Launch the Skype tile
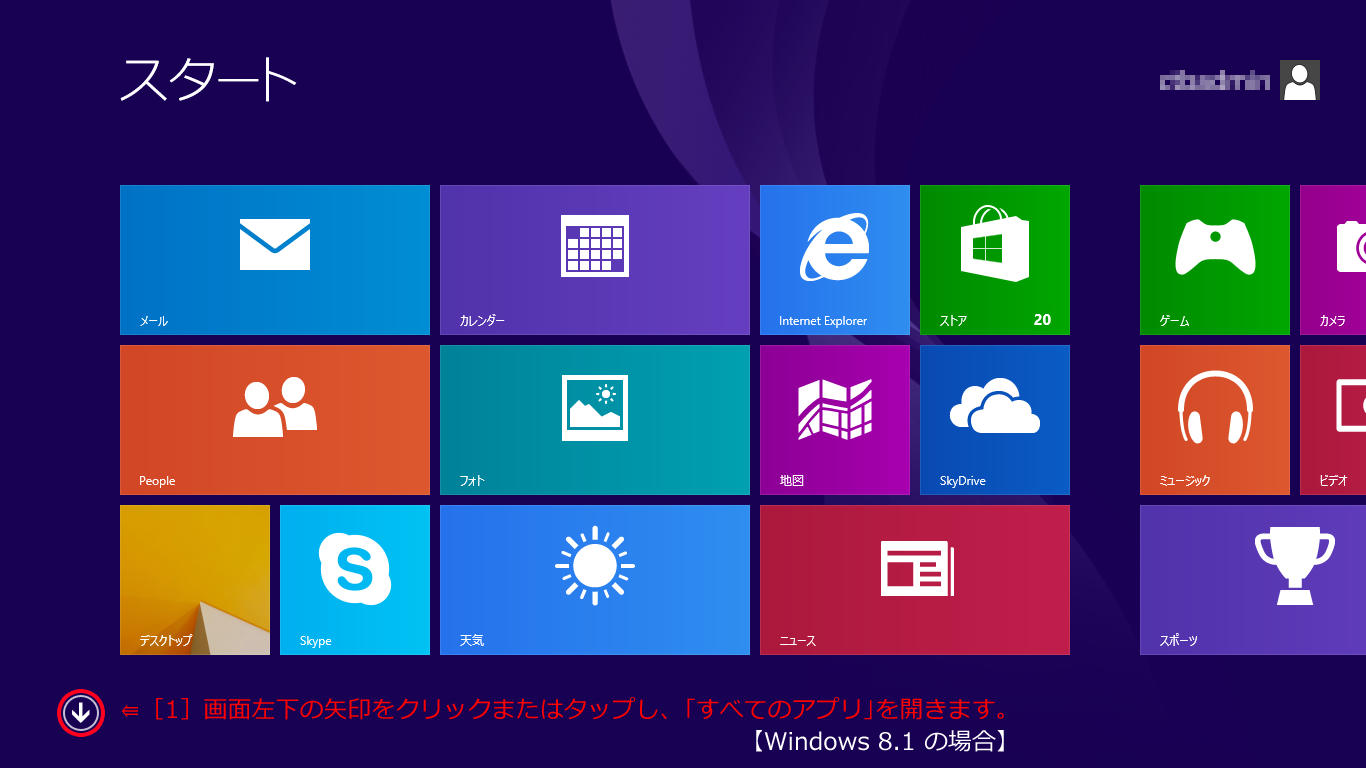 (x=355, y=580)
